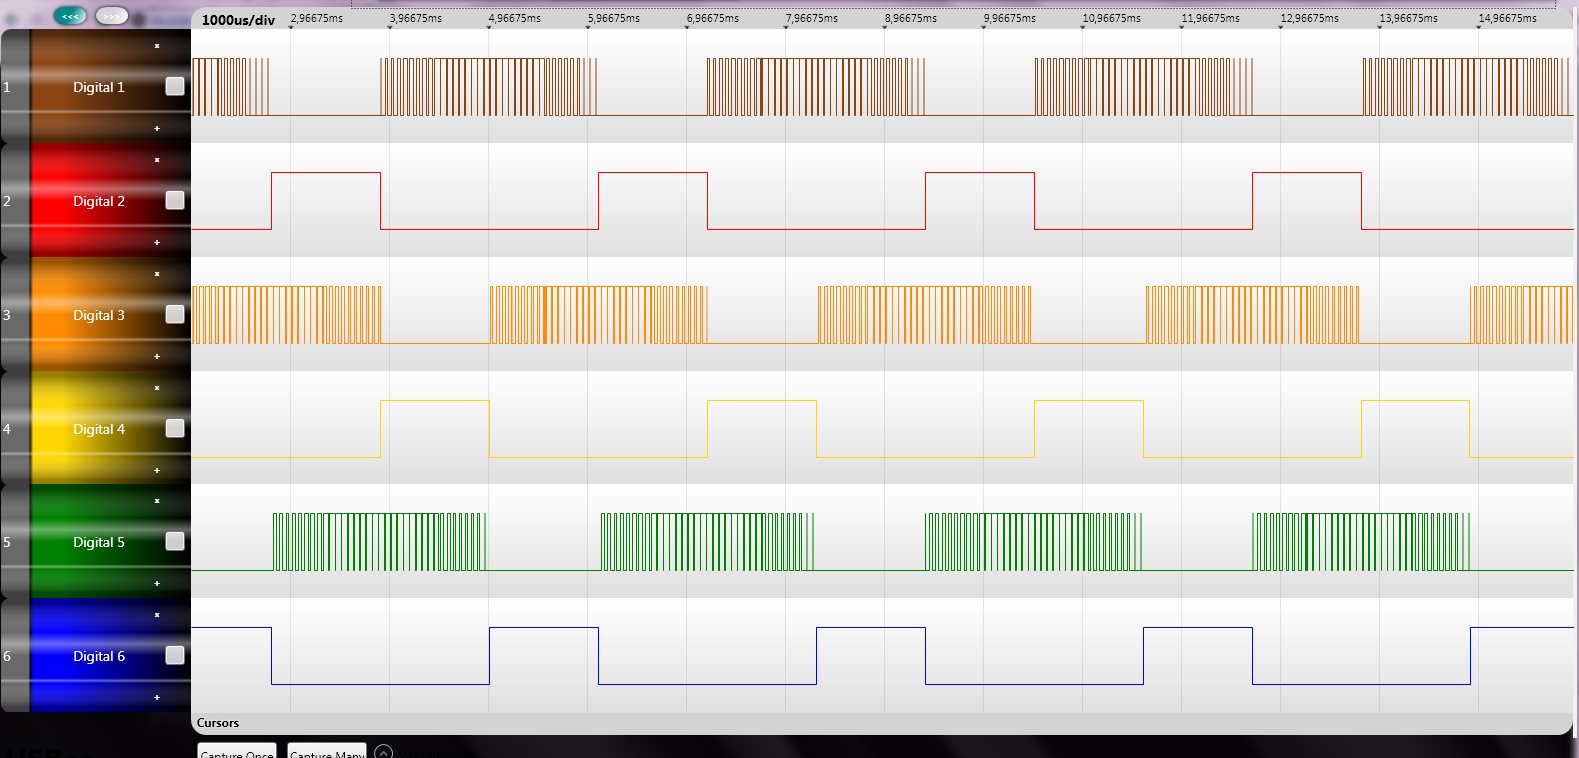Click the x icon above Digital 5
Viewport: 1579px width, 758px height.
pyautogui.click(x=157, y=501)
